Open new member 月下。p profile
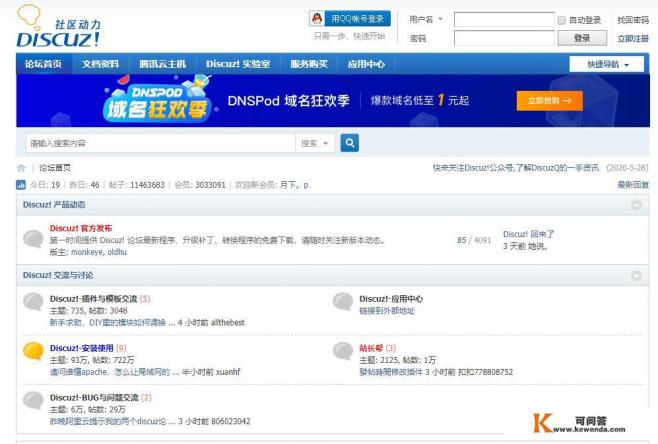 294,185
